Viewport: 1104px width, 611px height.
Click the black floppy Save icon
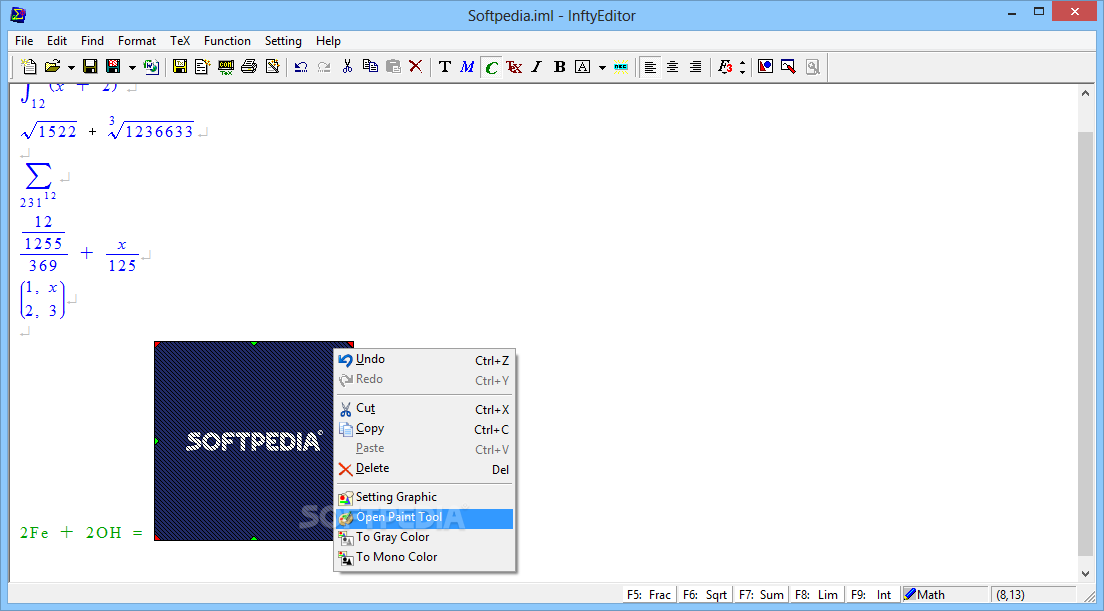click(x=90, y=67)
